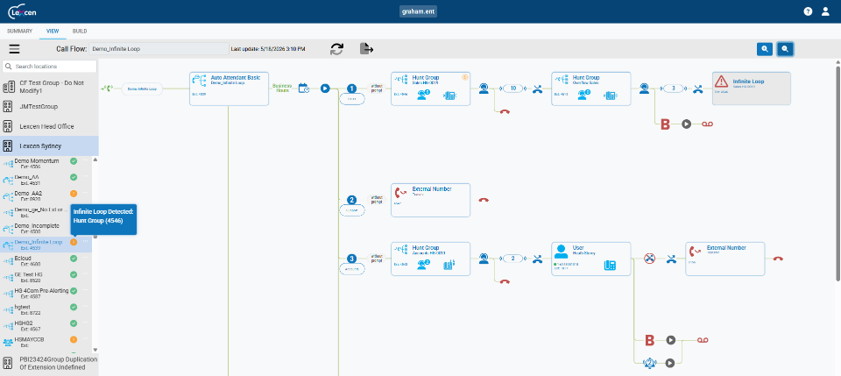This screenshot has height=376, width=841.
Task: Open Demo_incomplete call flow
Action: [x=36, y=228]
